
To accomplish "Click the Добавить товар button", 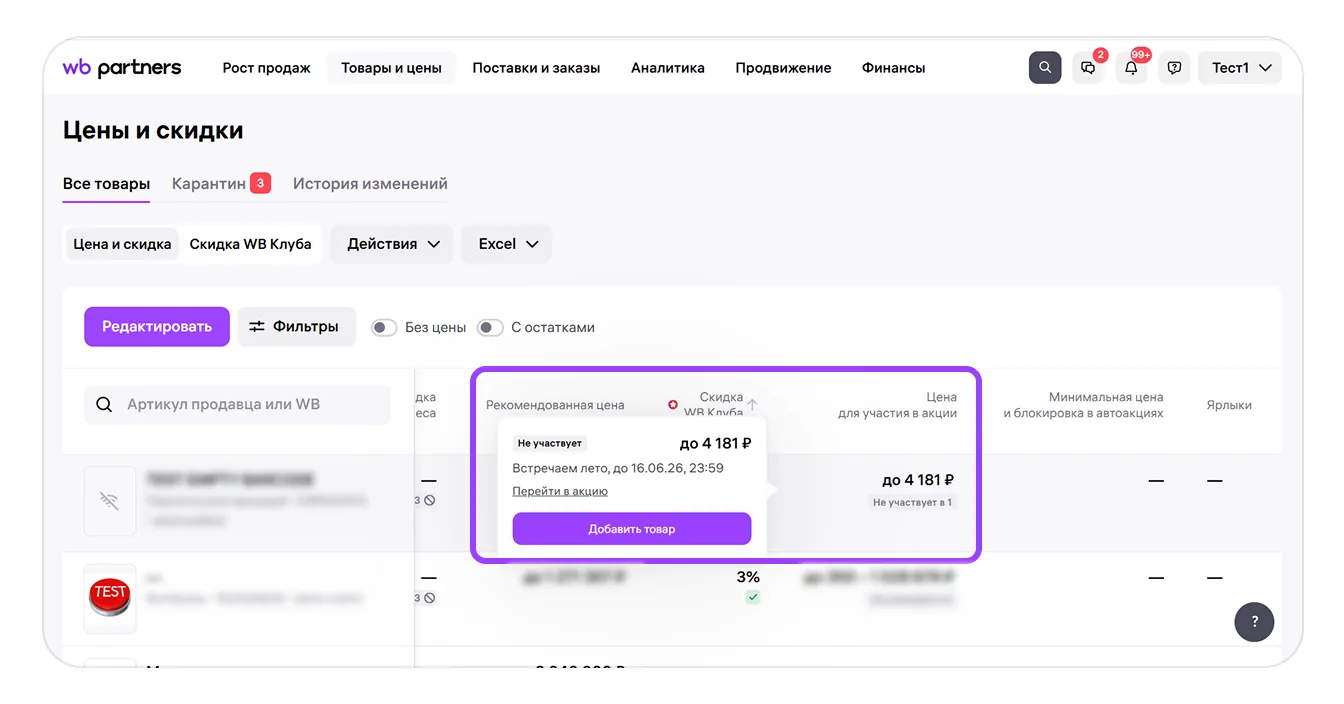I will (x=632, y=529).
